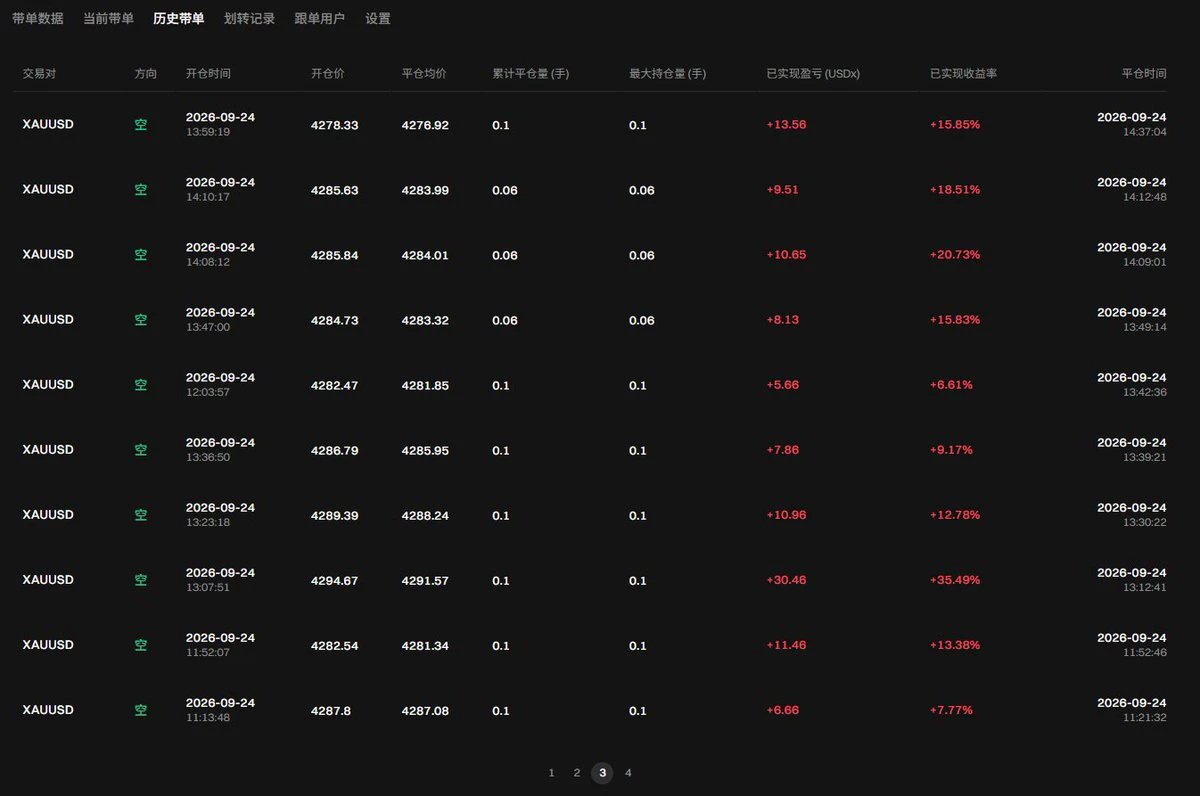
Task: Go to the 划转记录 tab
Action: pyautogui.click(x=250, y=19)
